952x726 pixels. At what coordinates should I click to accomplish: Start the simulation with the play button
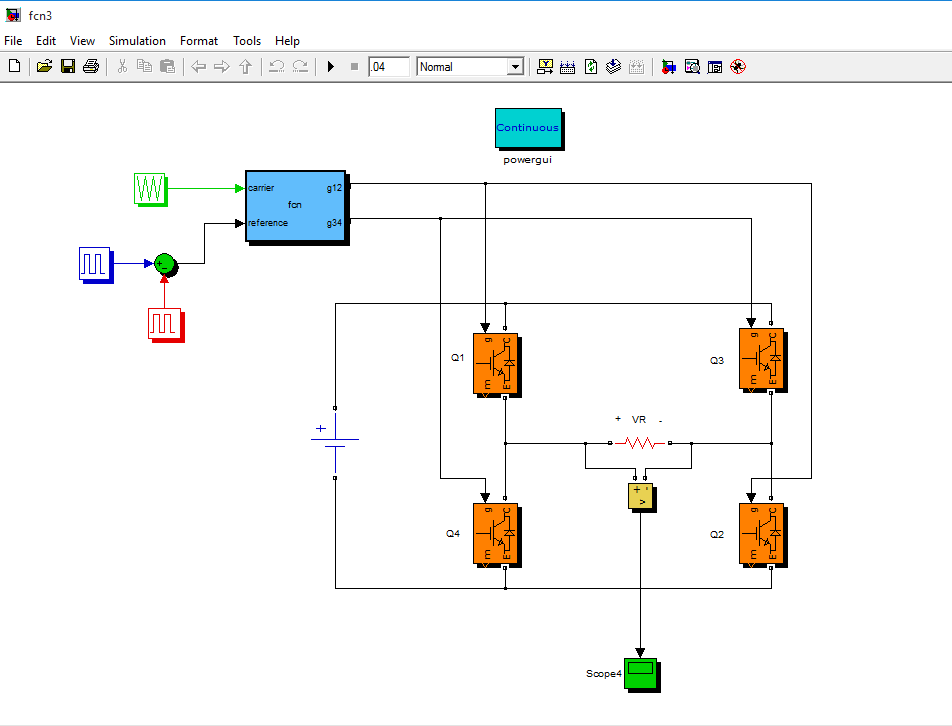click(x=331, y=67)
